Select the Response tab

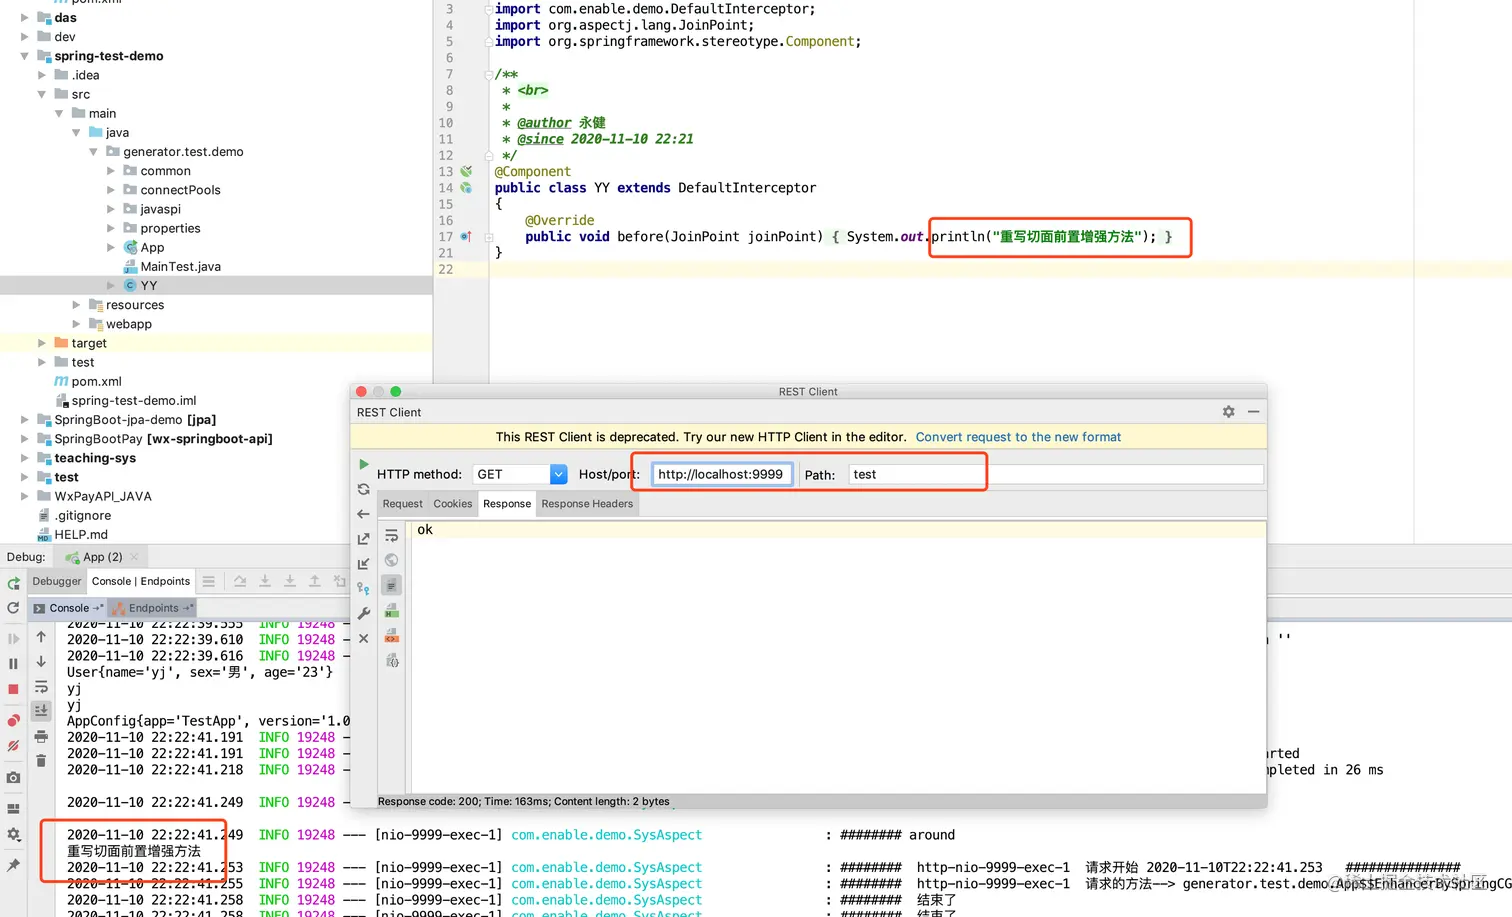coord(507,504)
